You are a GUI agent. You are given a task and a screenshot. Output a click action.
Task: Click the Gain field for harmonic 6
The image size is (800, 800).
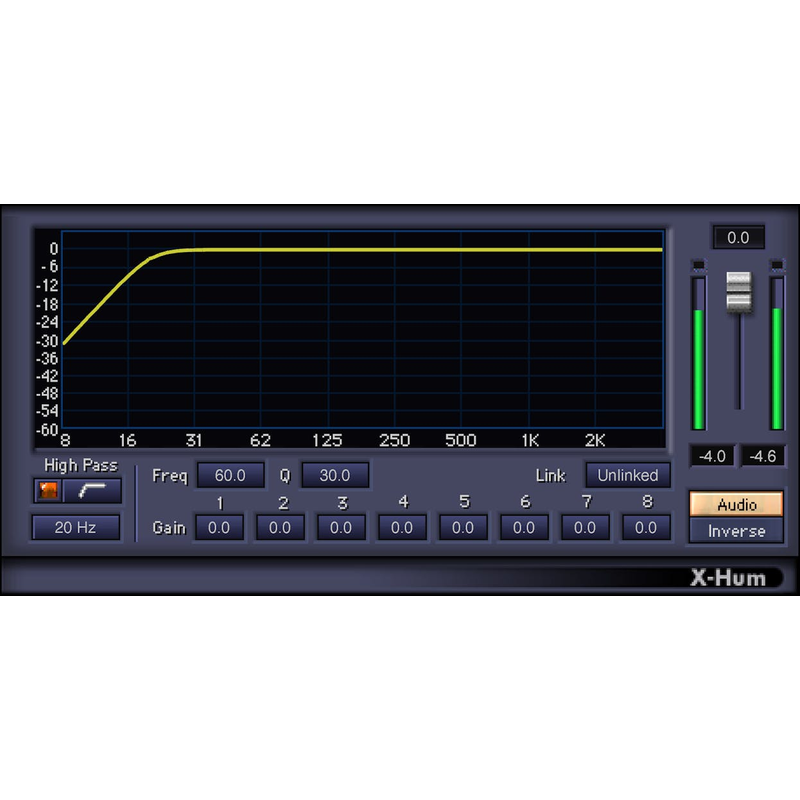pos(524,528)
